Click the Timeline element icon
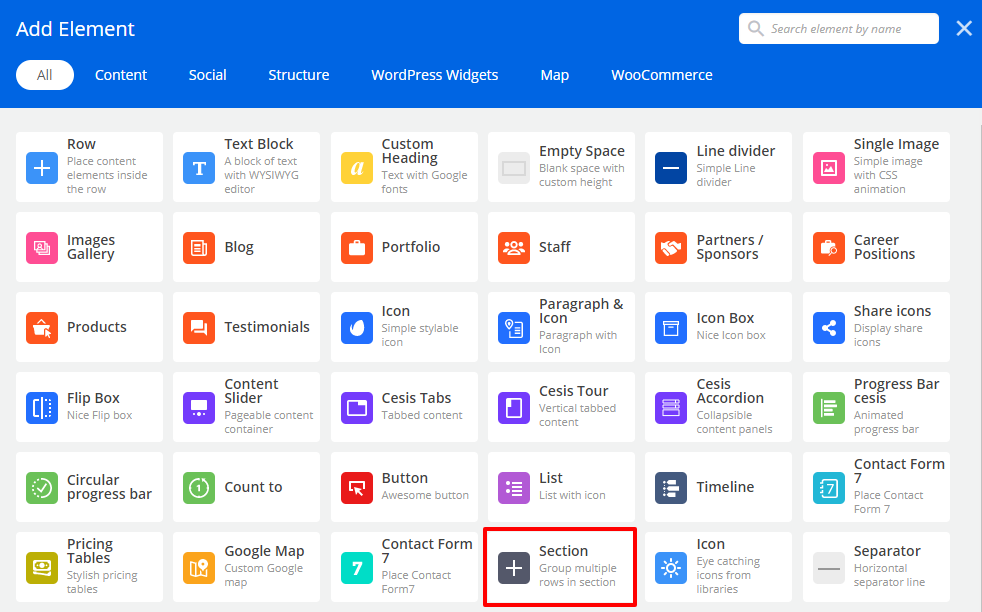982x612 pixels. tap(671, 488)
